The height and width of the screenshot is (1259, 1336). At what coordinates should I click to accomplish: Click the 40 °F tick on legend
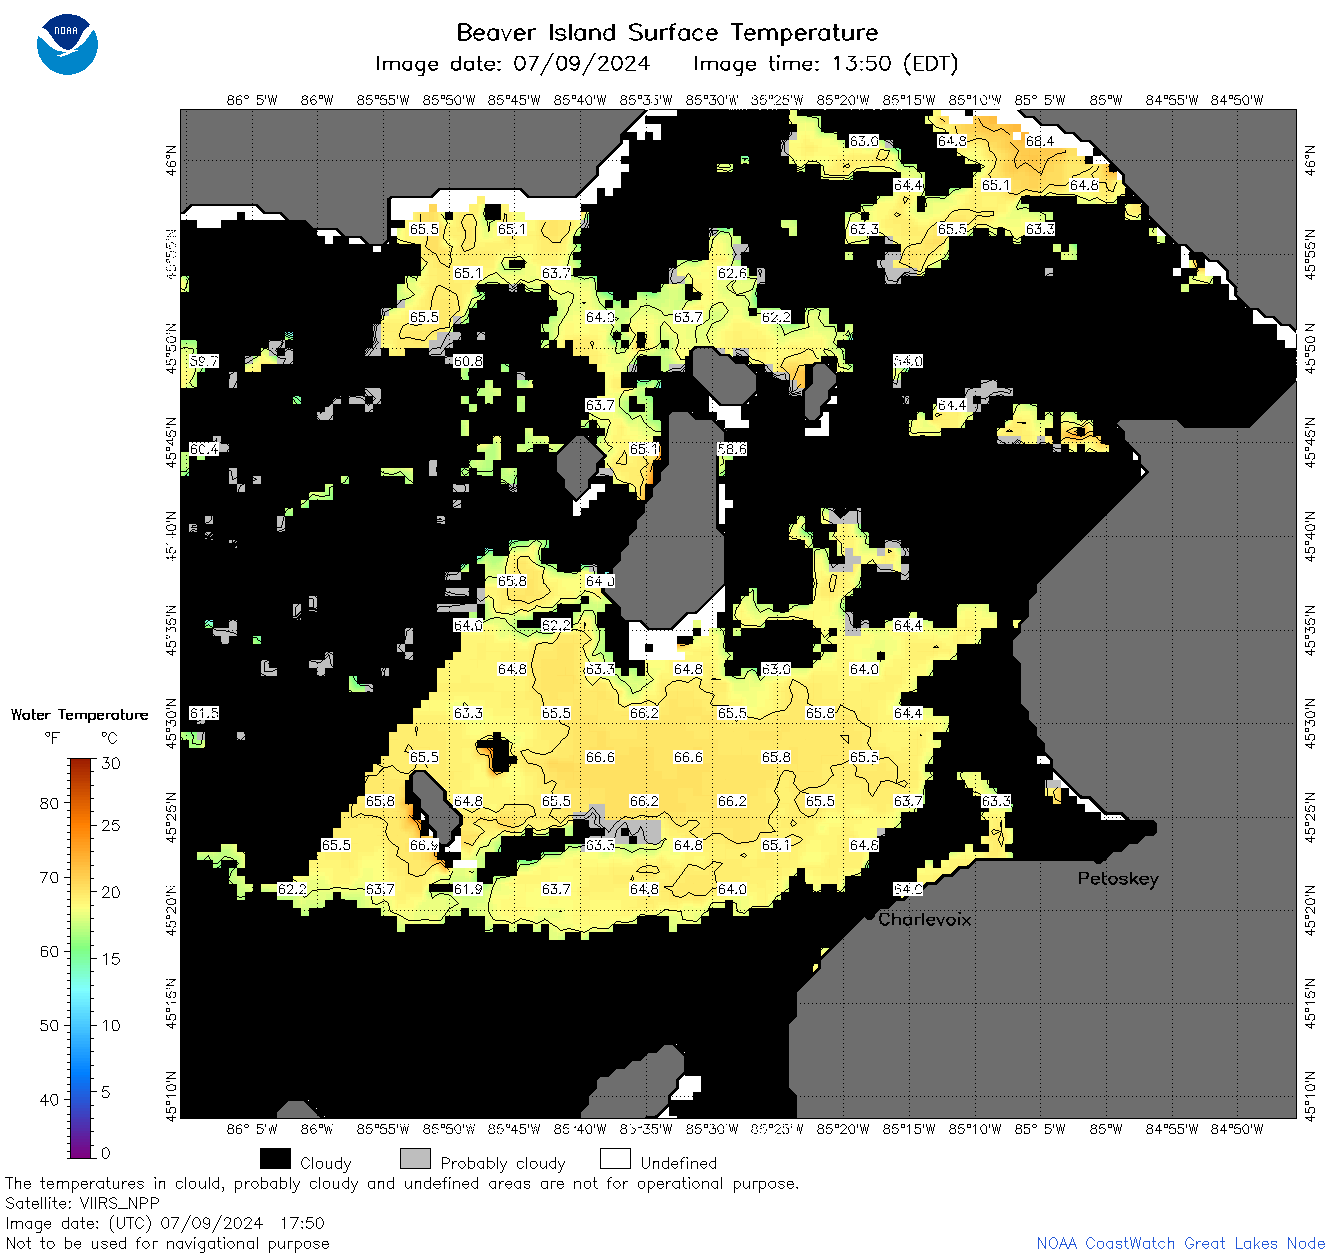click(x=49, y=1099)
